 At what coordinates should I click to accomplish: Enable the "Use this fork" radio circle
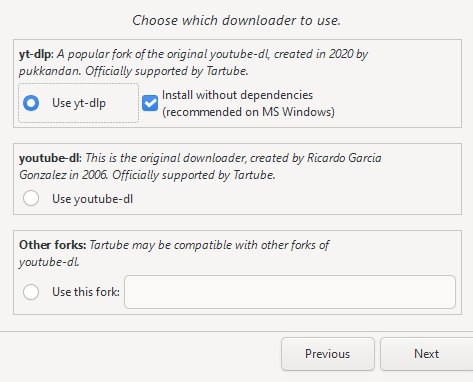click(x=31, y=292)
